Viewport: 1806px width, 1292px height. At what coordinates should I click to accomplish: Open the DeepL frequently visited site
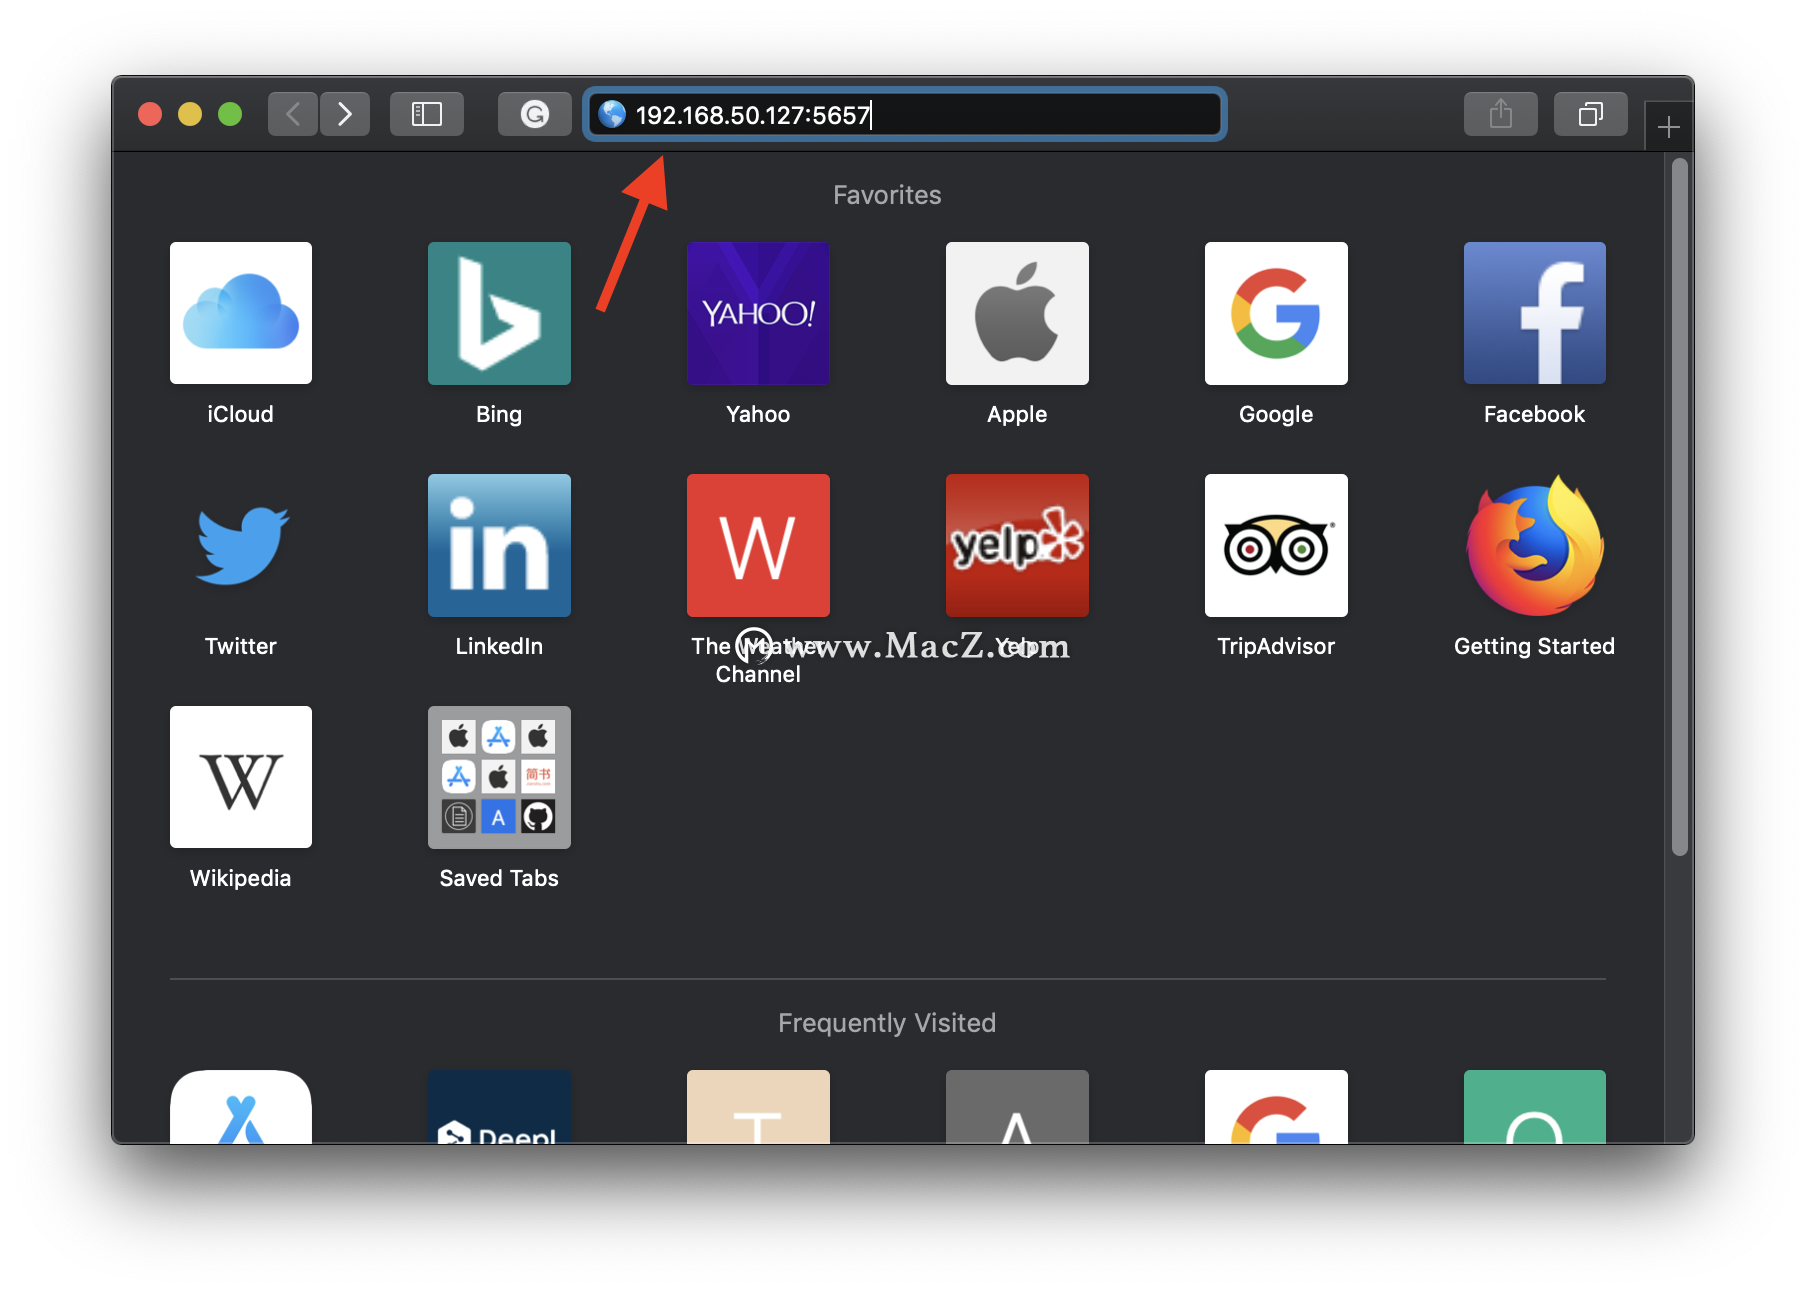499,1107
